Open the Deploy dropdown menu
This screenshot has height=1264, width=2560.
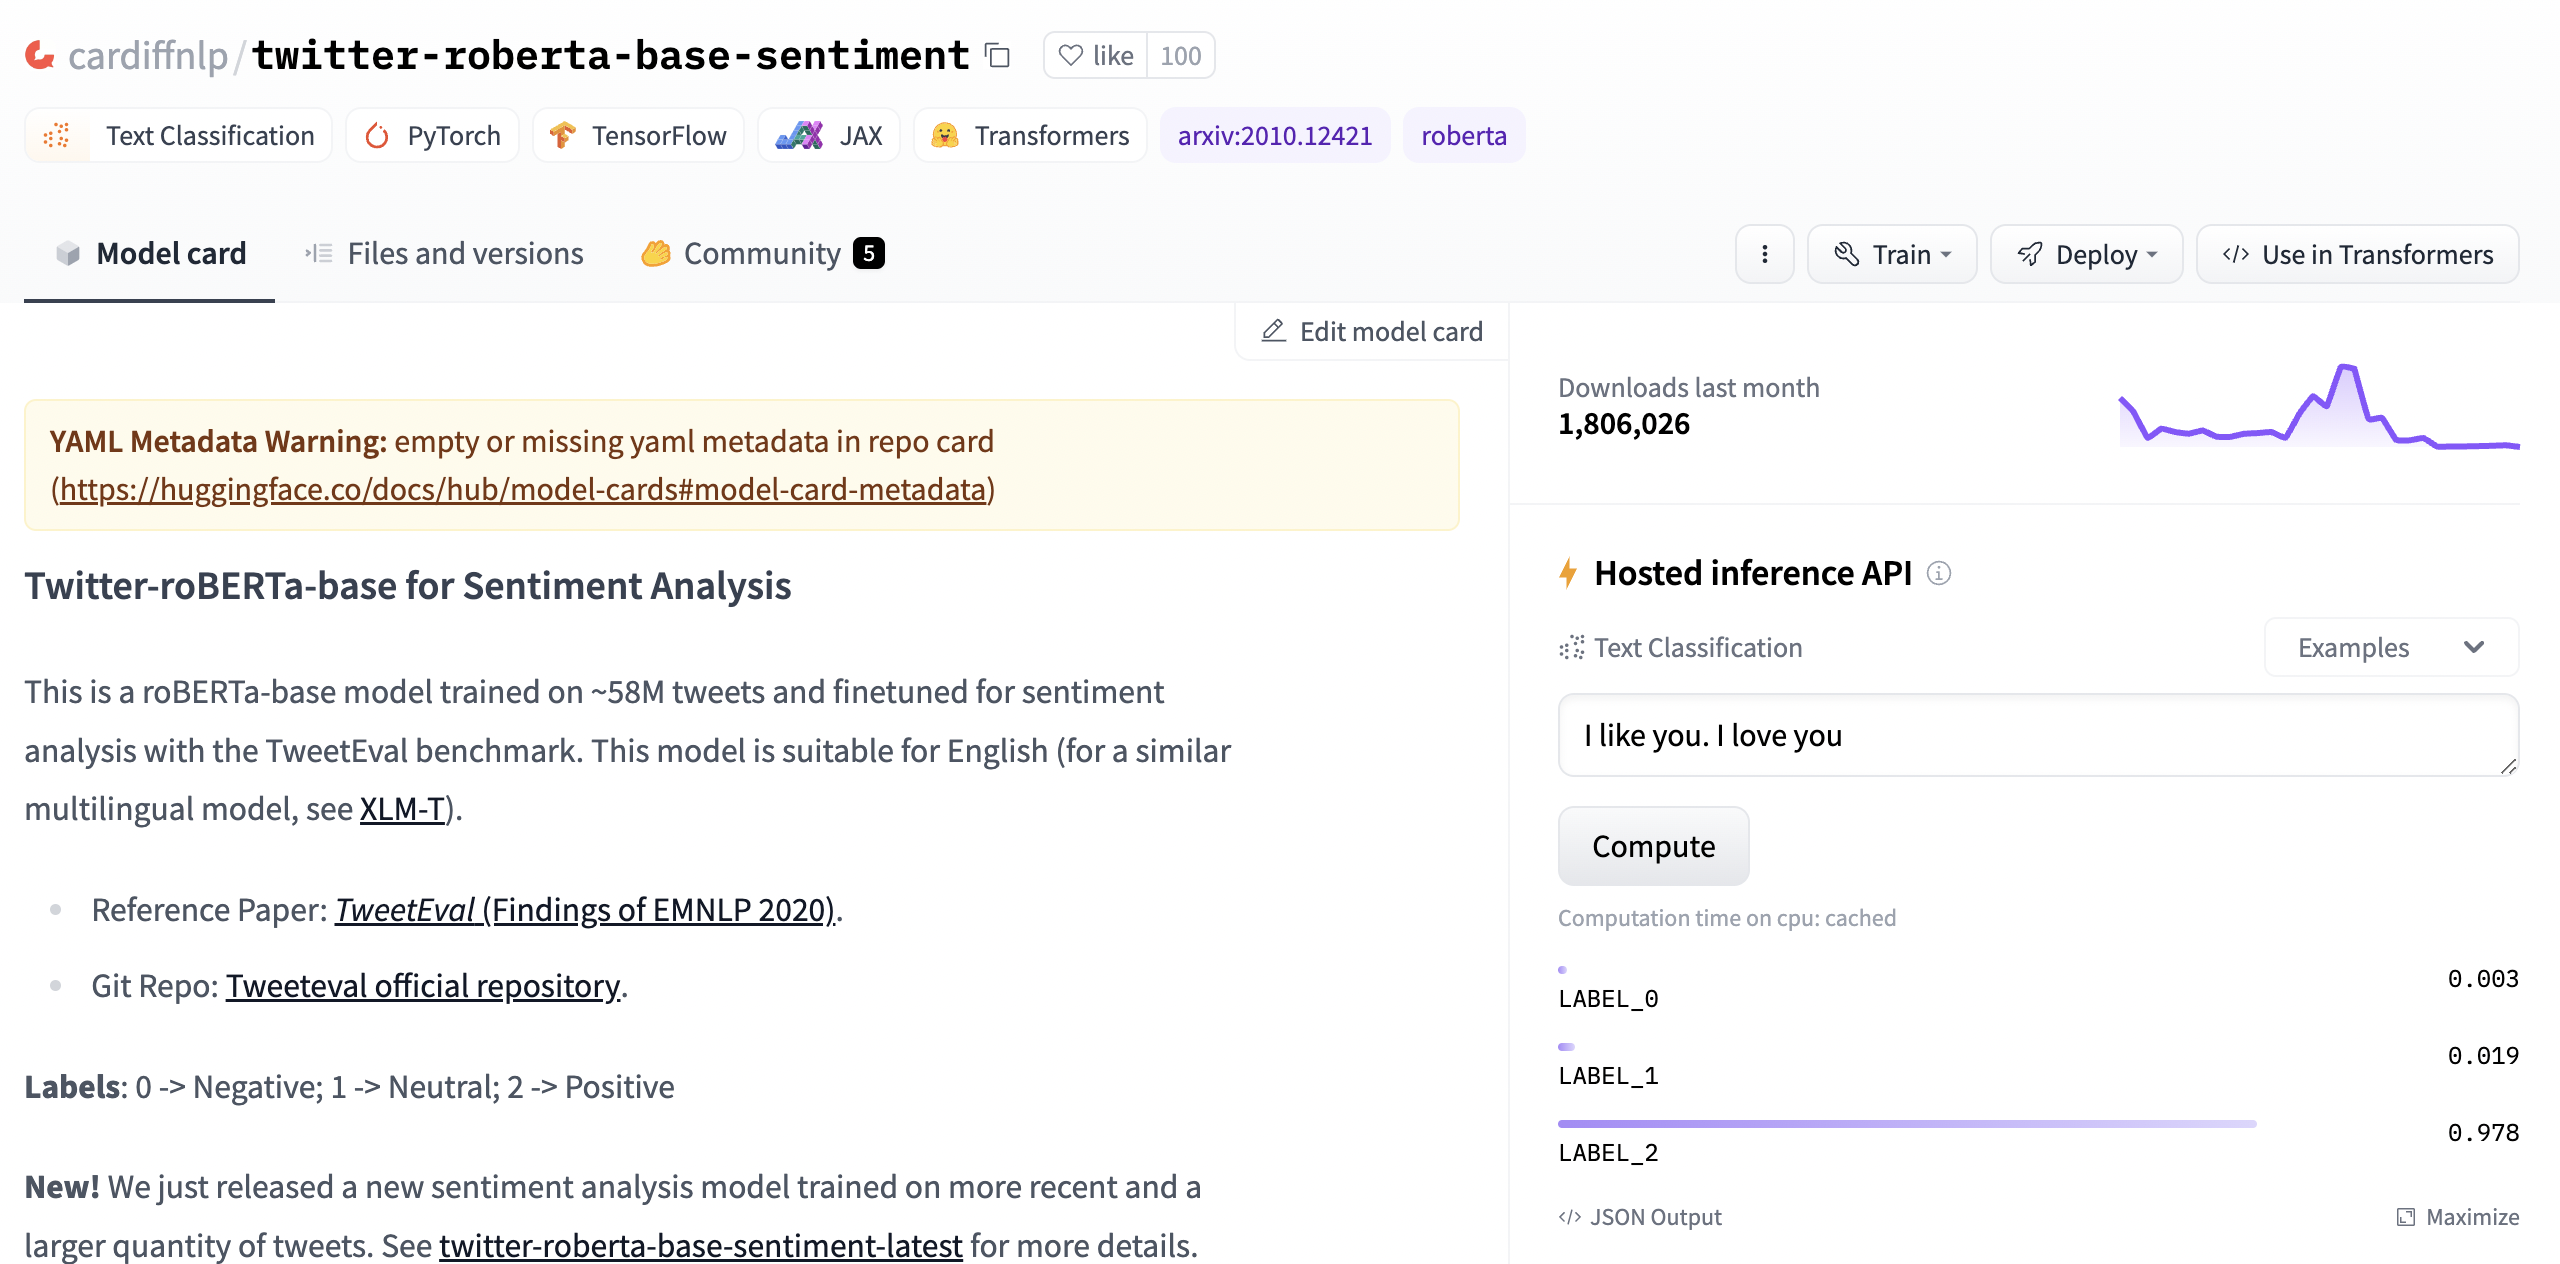(x=2088, y=253)
